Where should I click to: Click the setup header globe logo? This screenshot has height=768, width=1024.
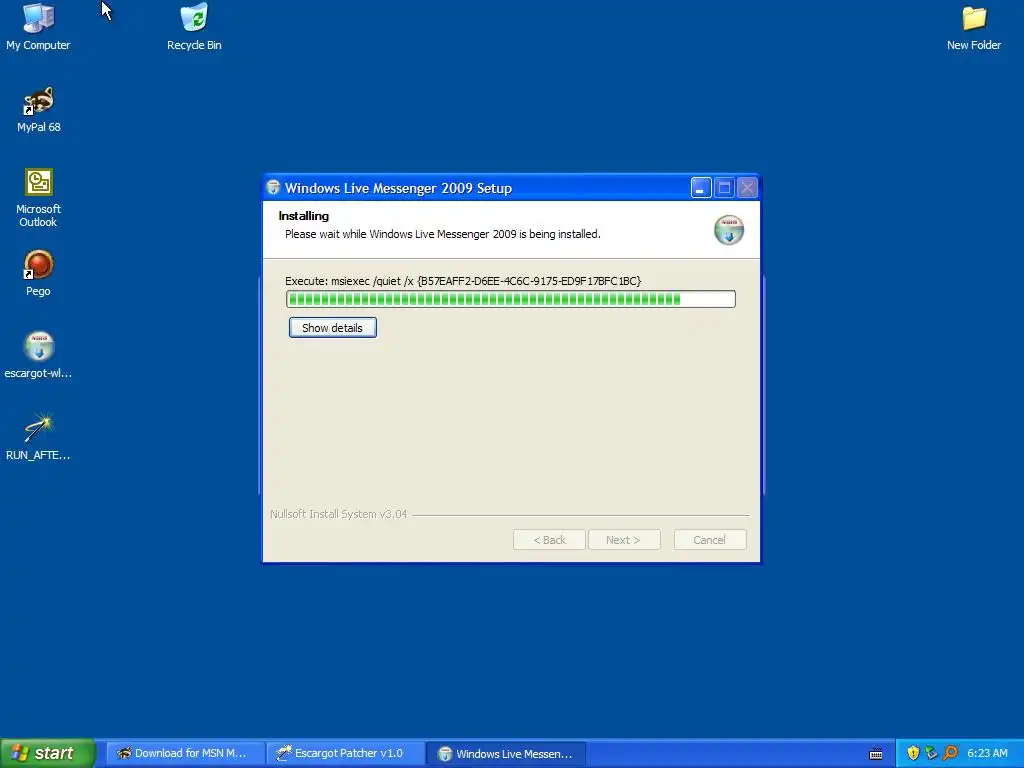tap(729, 230)
